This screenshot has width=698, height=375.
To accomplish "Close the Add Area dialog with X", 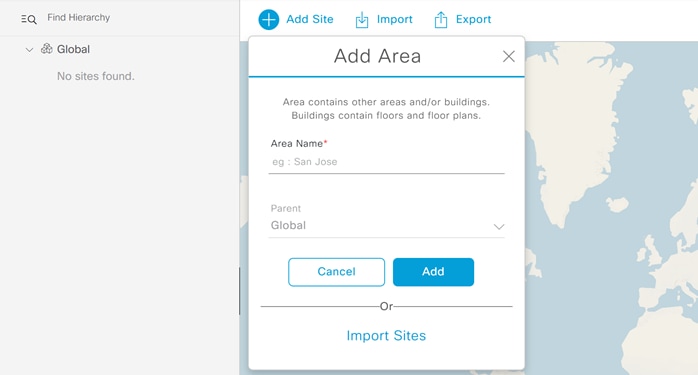I will [x=508, y=56].
